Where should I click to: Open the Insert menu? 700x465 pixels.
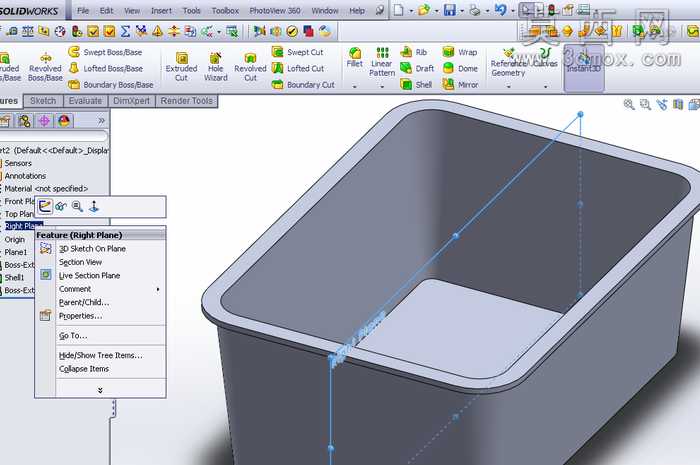click(x=161, y=10)
